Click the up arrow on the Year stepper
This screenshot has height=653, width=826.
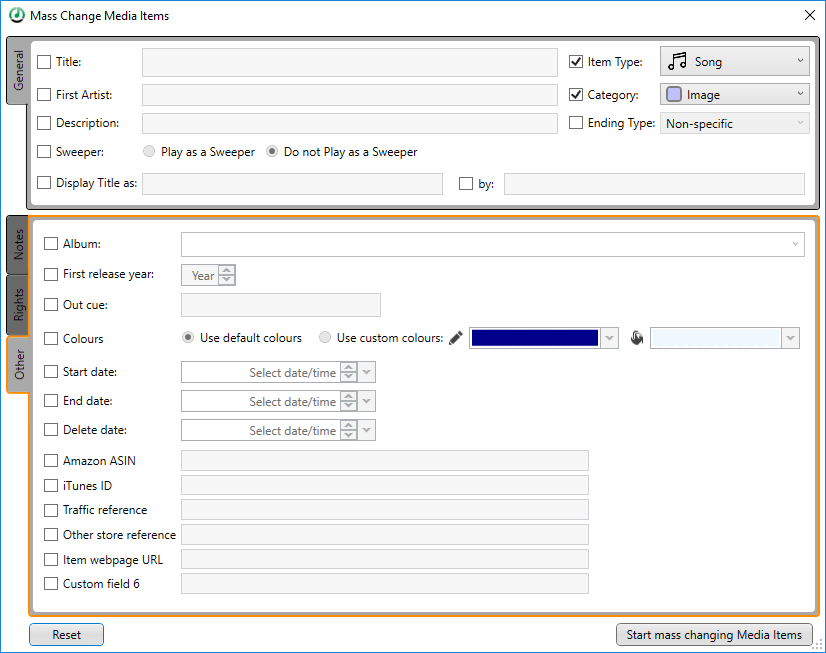tap(229, 270)
